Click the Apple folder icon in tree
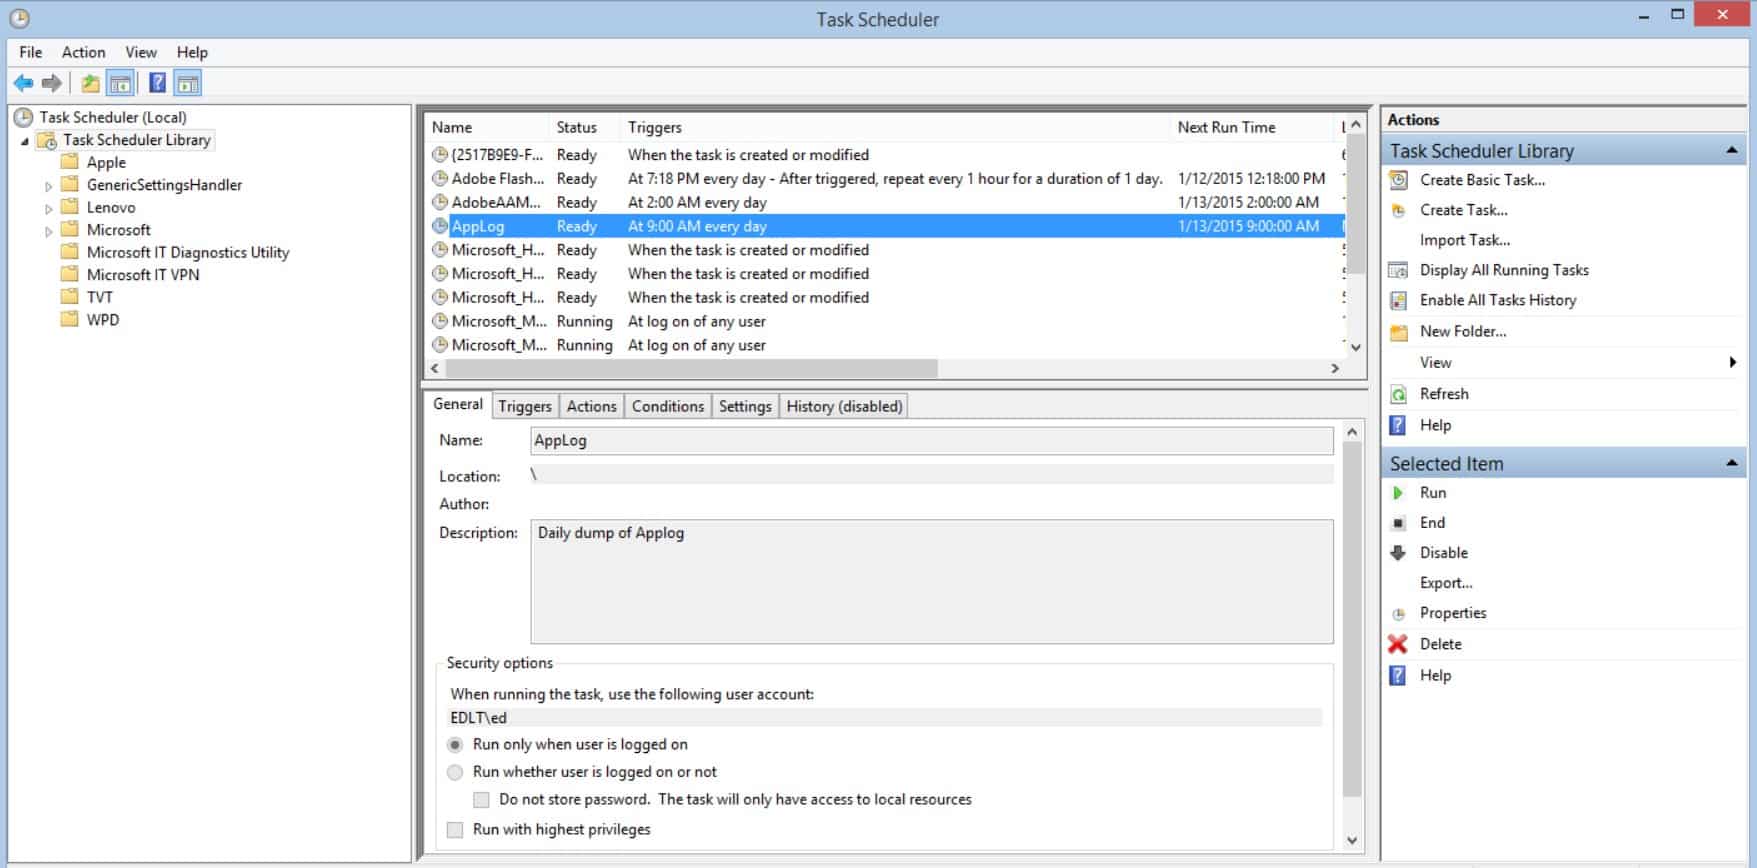 [69, 162]
